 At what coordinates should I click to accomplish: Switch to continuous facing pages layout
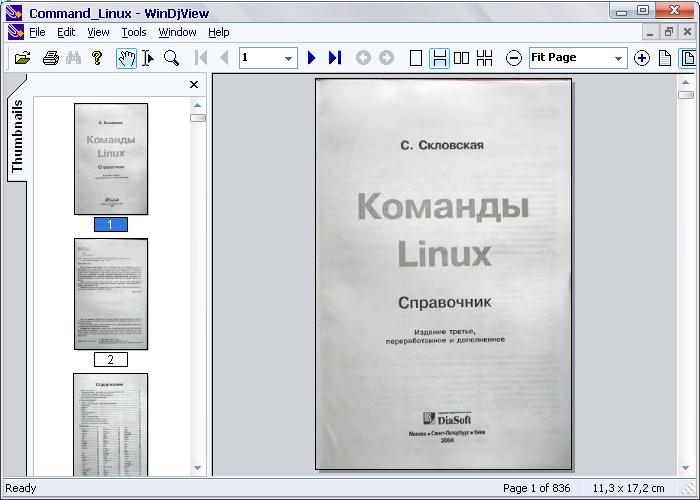pos(484,58)
